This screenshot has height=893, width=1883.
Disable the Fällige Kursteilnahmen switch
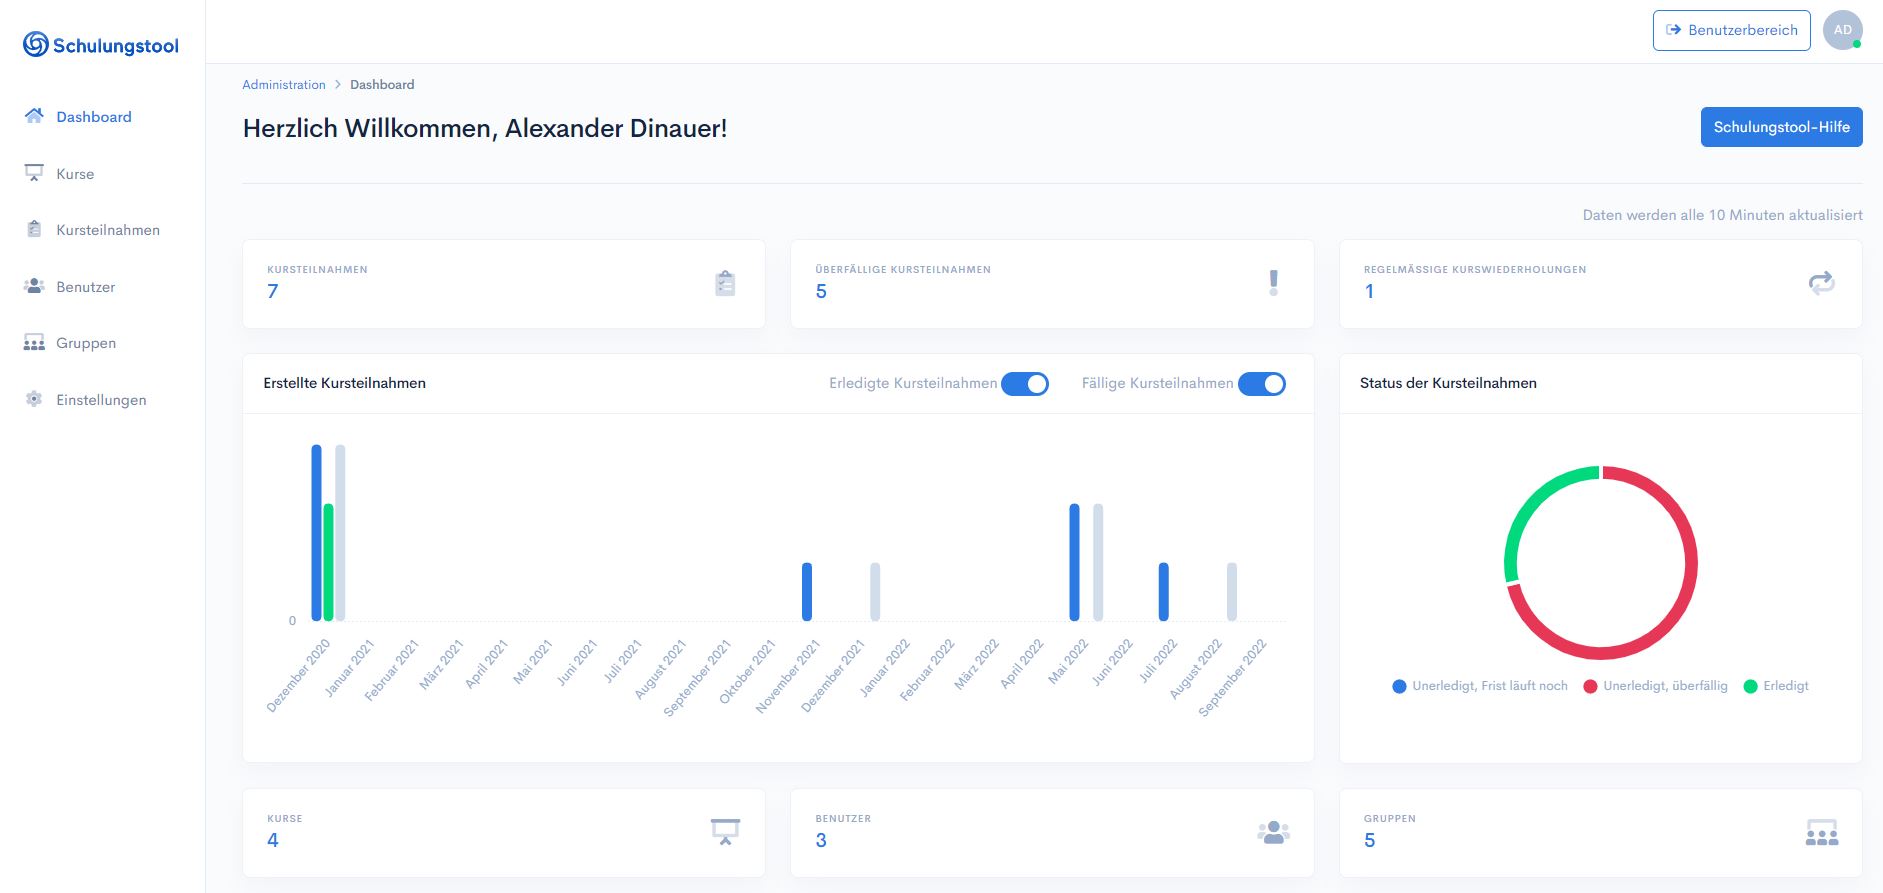point(1262,384)
